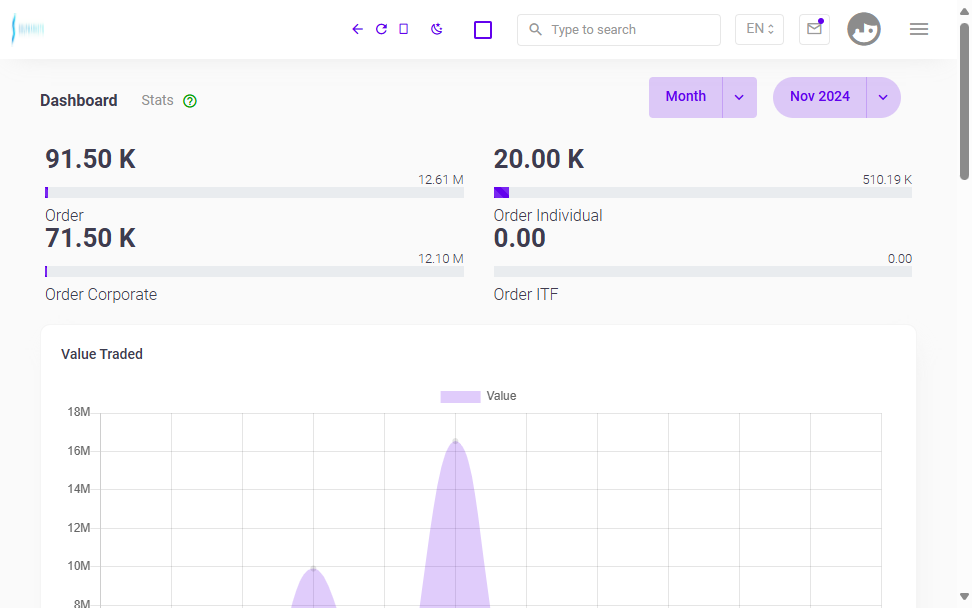Click the reload icon in toolbar
Screen dimensions: 972x608
pyautogui.click(x=381, y=29)
